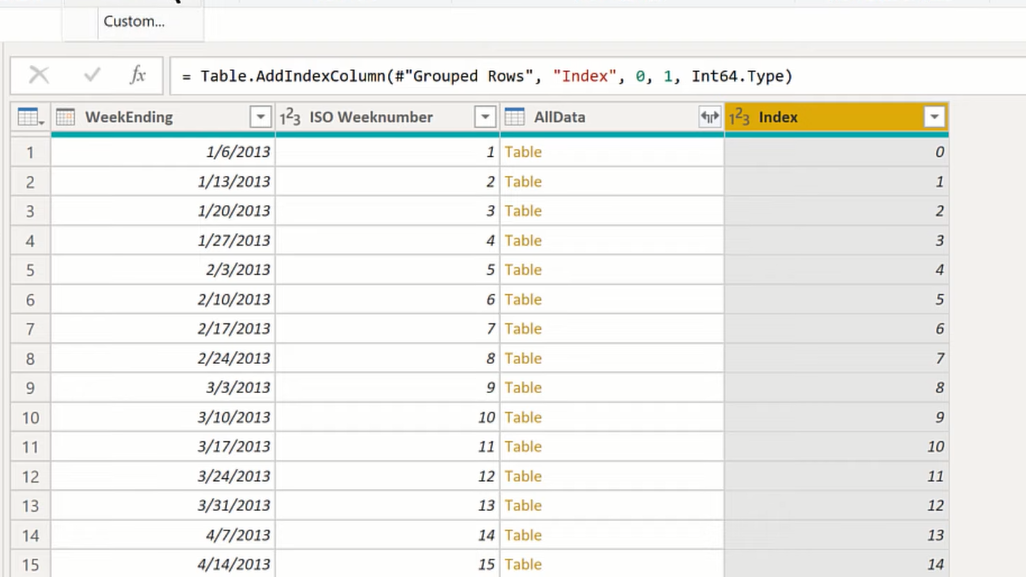The width and height of the screenshot is (1026, 577).
Task: Select the 1/27/2013 date cell
Action: tap(164, 240)
